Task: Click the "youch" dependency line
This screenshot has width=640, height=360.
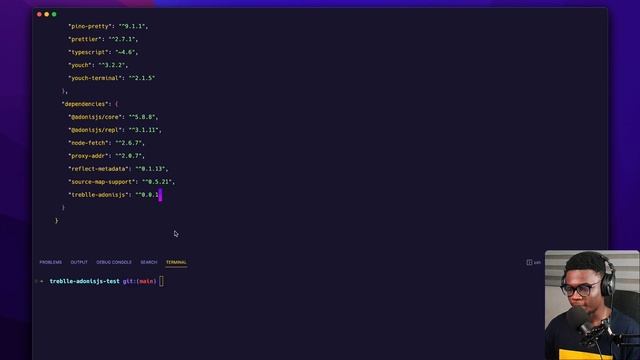Action: 98,65
